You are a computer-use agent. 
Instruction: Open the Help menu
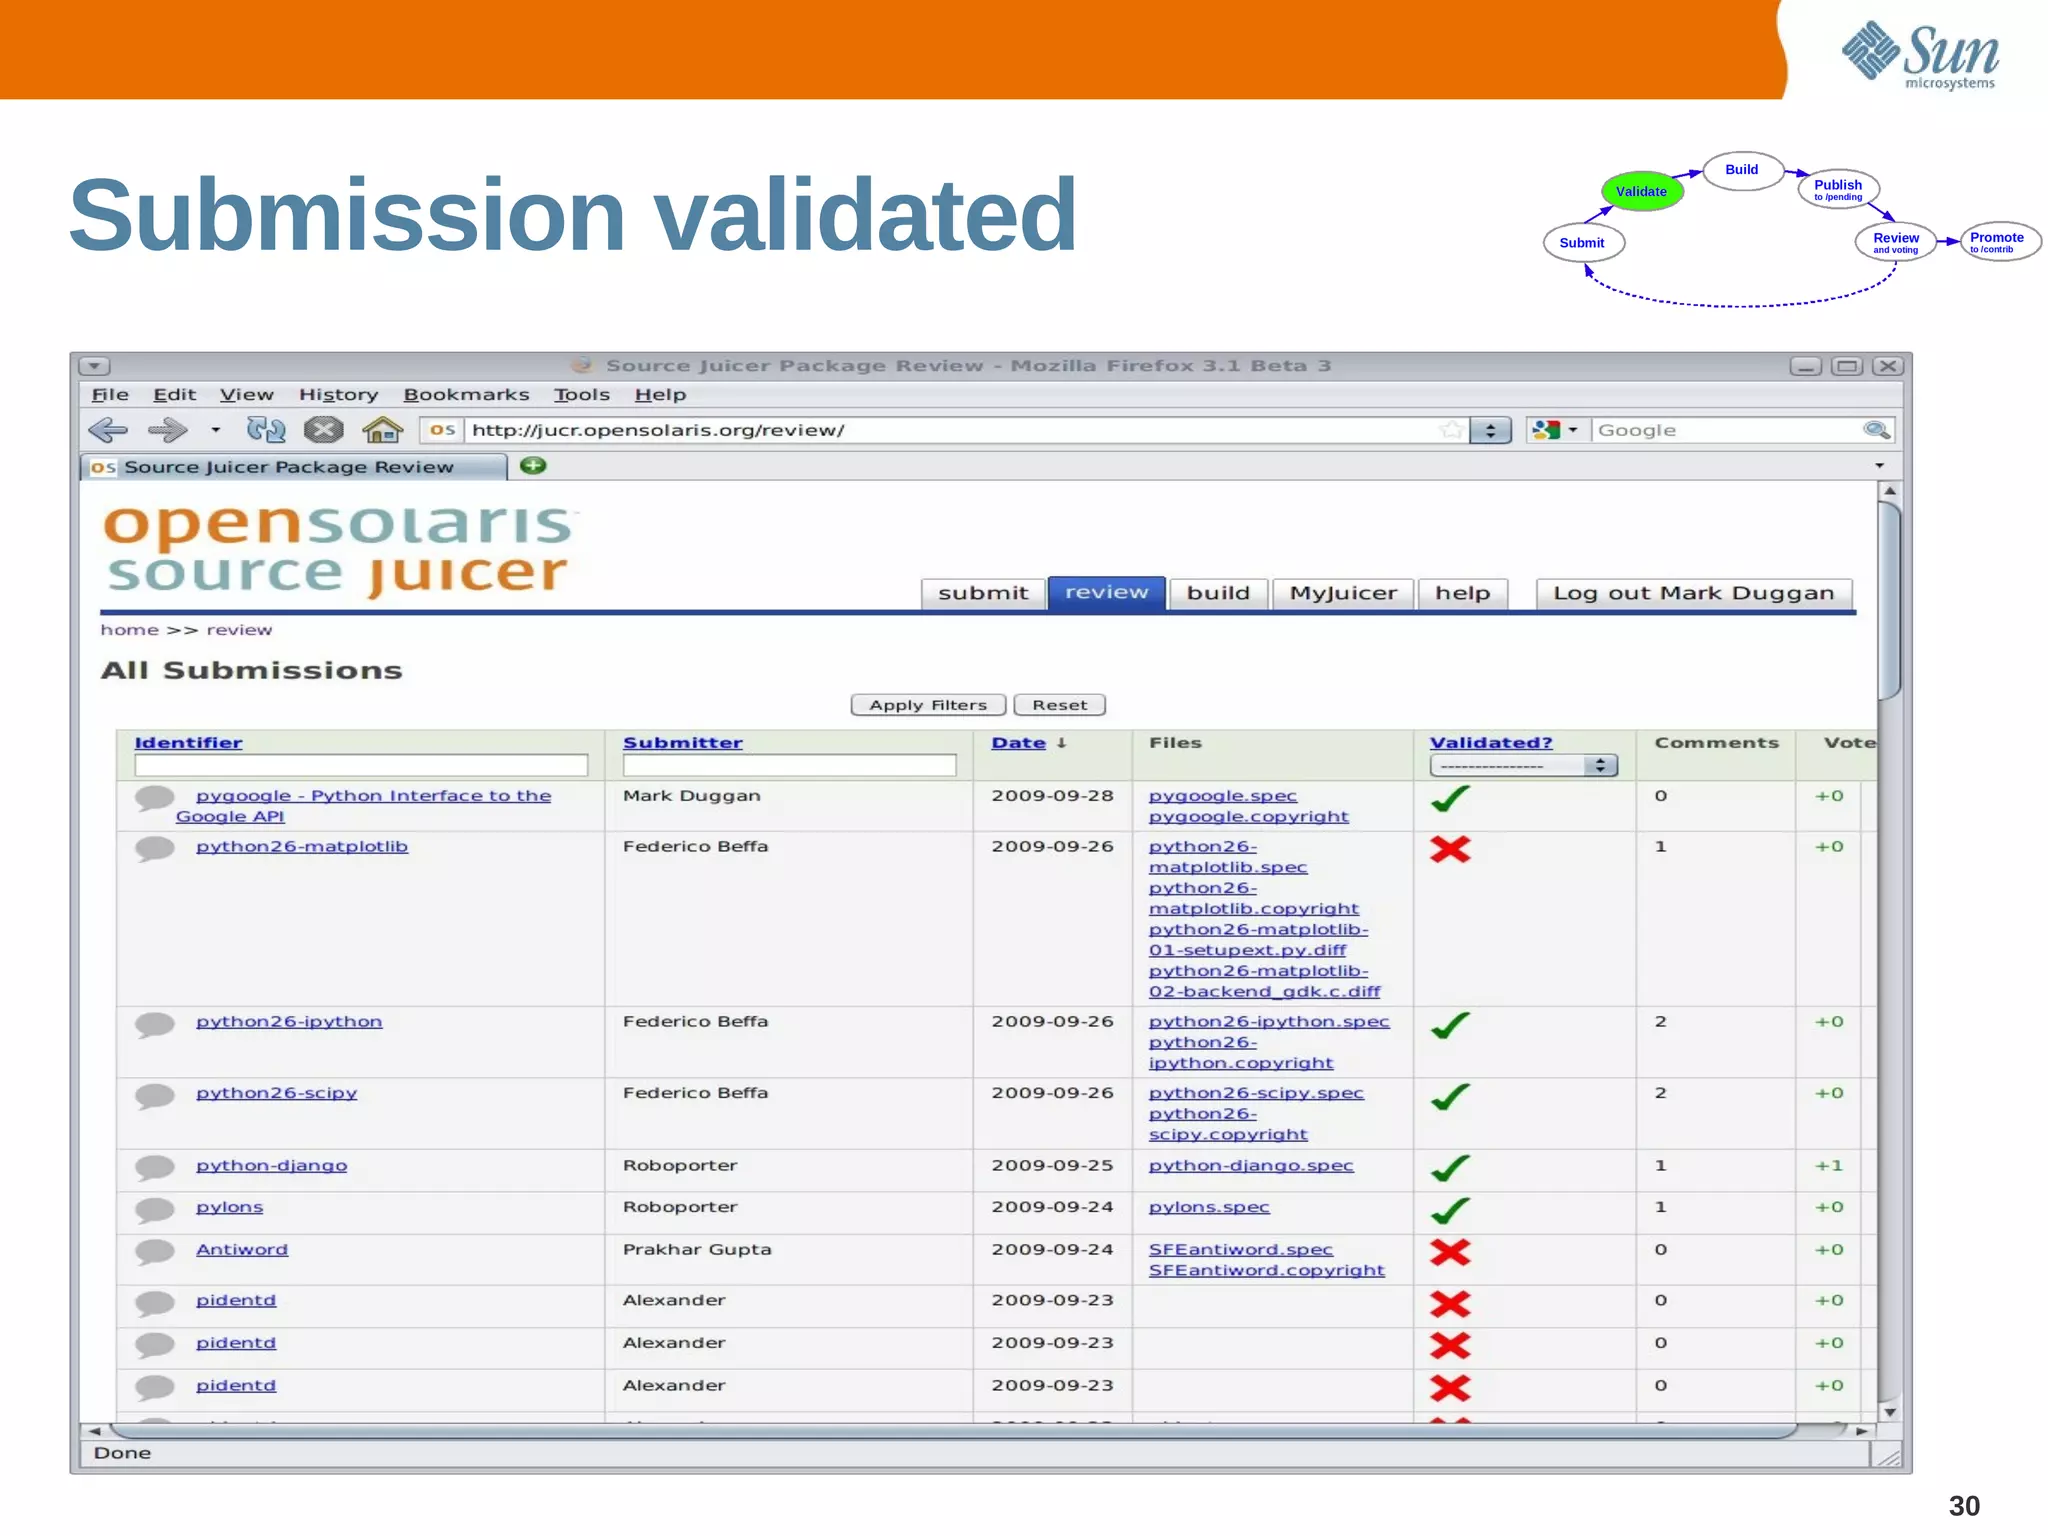[660, 395]
